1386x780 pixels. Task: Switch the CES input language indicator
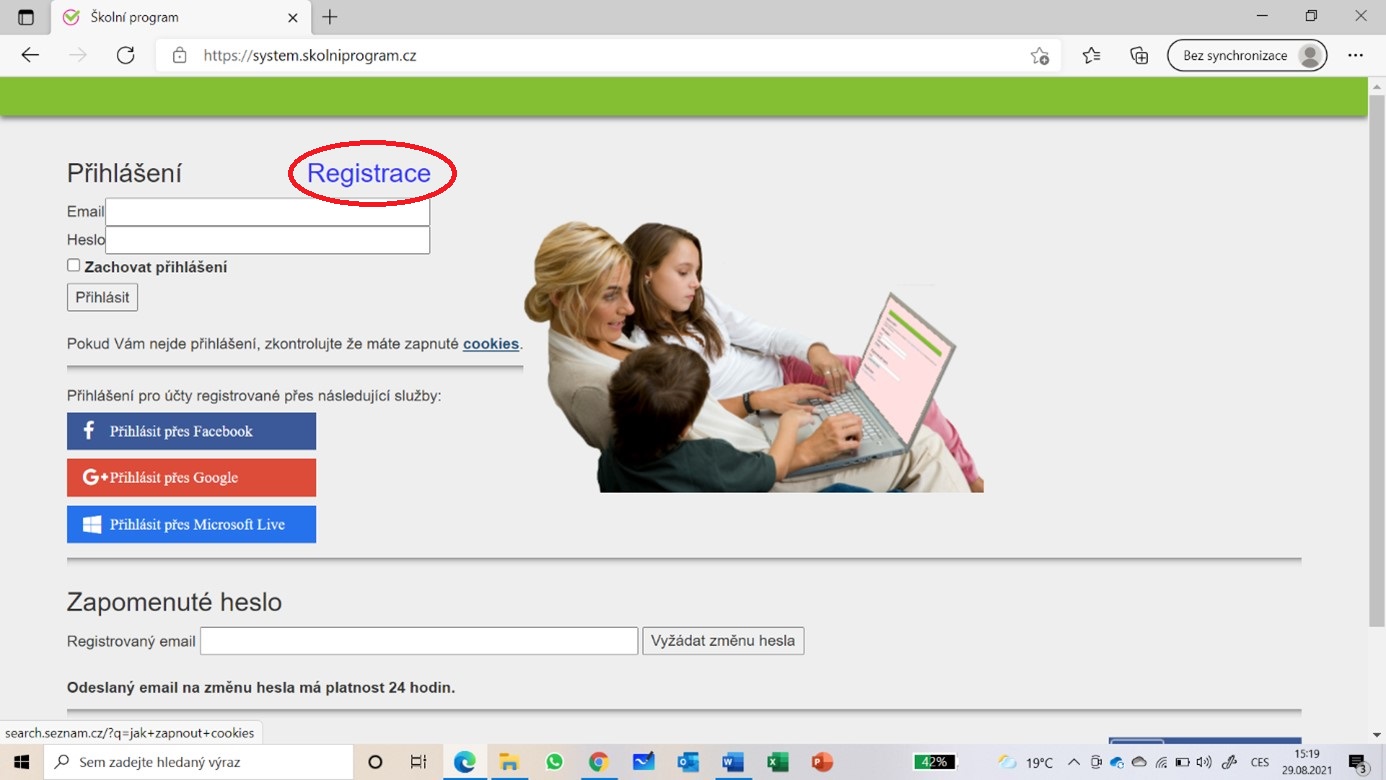pyautogui.click(x=1260, y=762)
